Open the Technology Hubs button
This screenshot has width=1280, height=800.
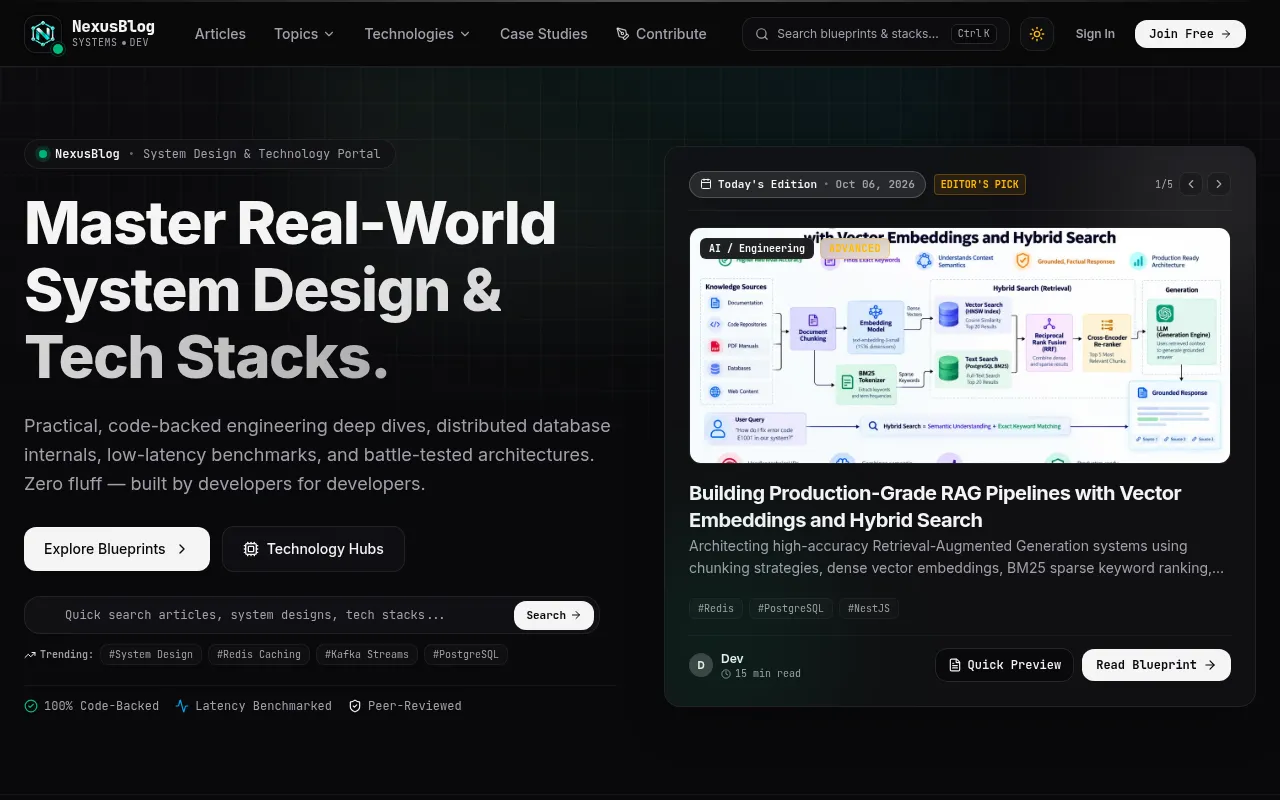tap(313, 549)
